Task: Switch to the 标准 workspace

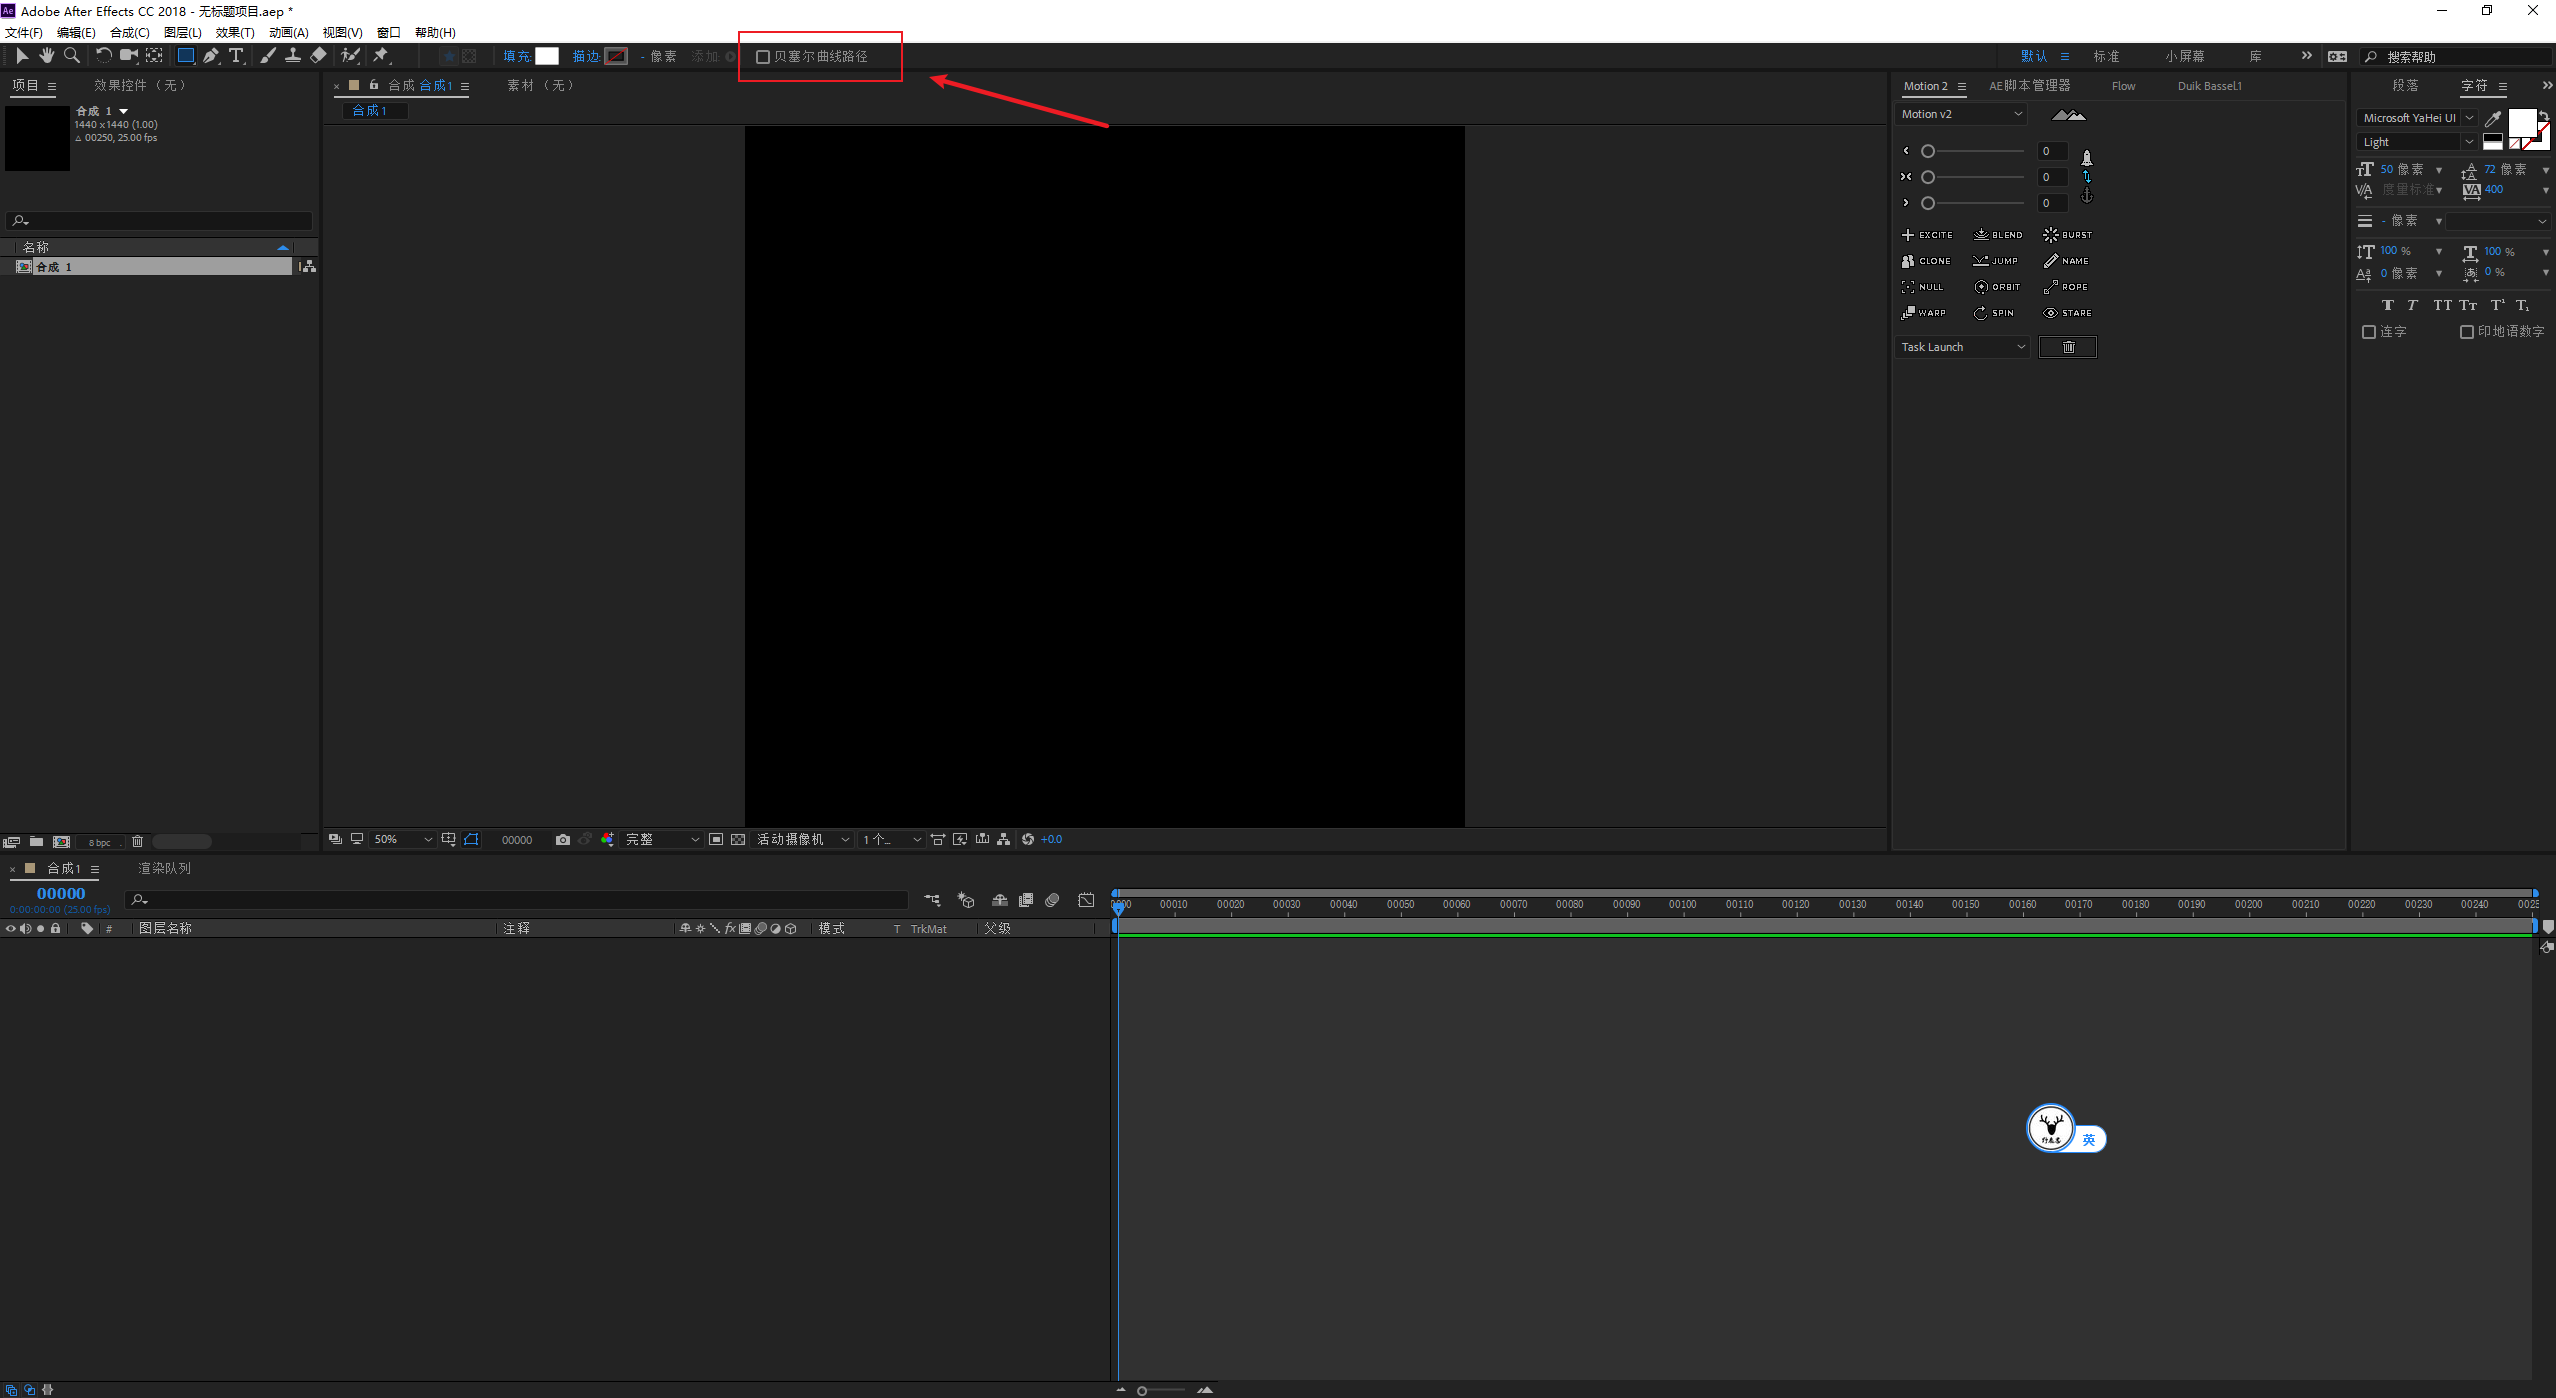Action: 2106,56
